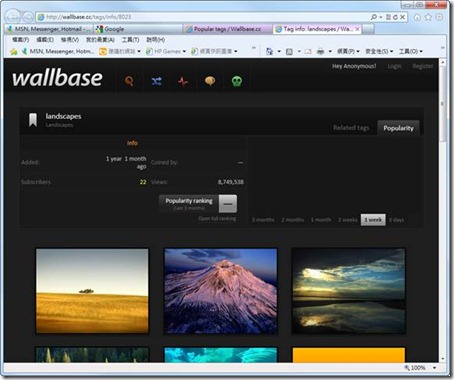Select the 2 months range
Viewport: 454px width, 380px height.
pos(292,220)
